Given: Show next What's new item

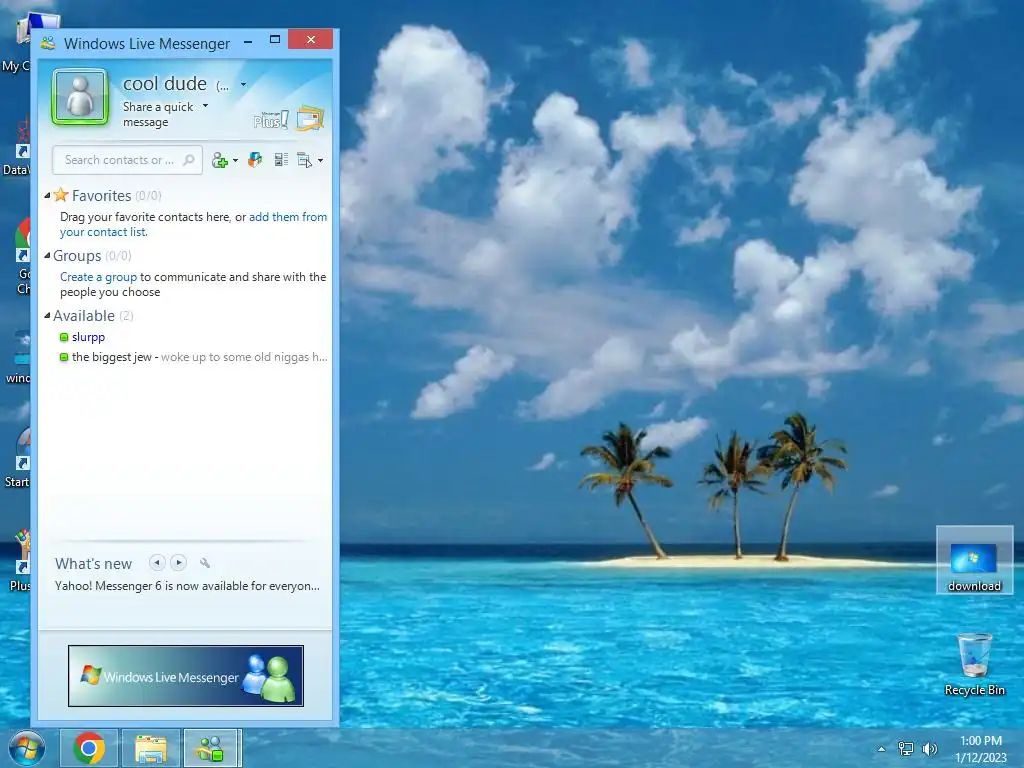Looking at the screenshot, I should point(178,562).
